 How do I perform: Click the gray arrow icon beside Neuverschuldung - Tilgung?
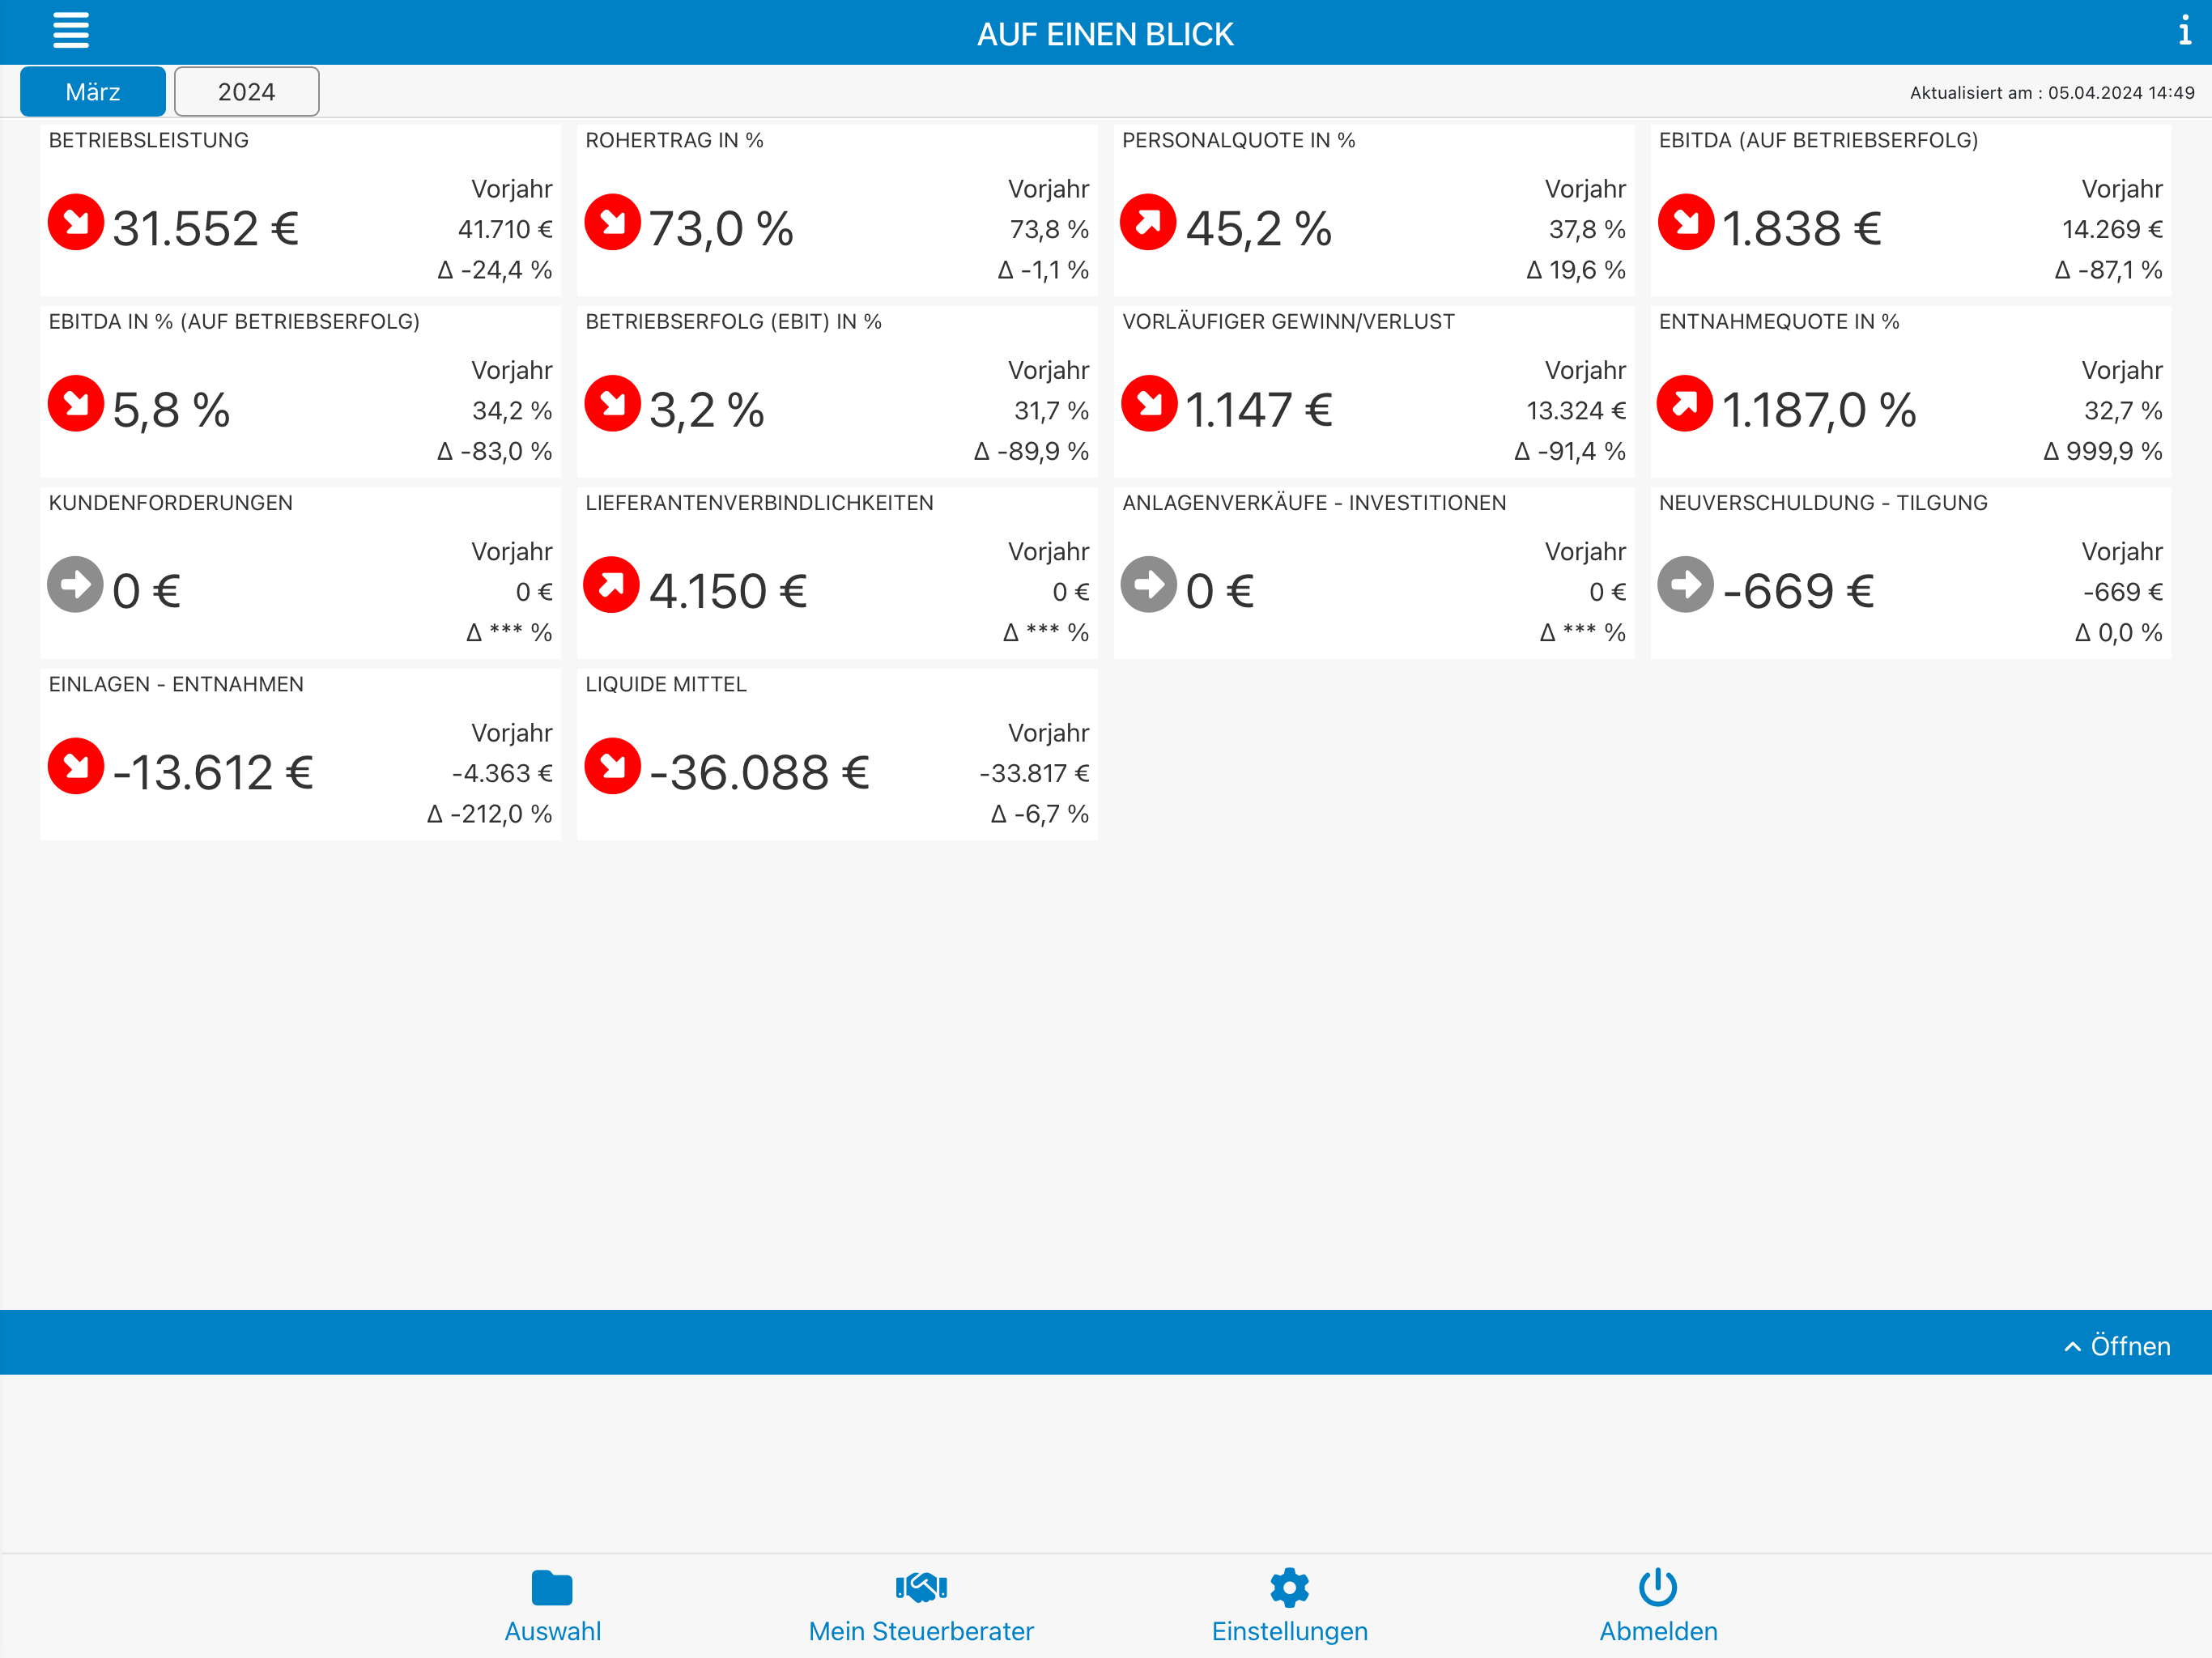(1685, 584)
